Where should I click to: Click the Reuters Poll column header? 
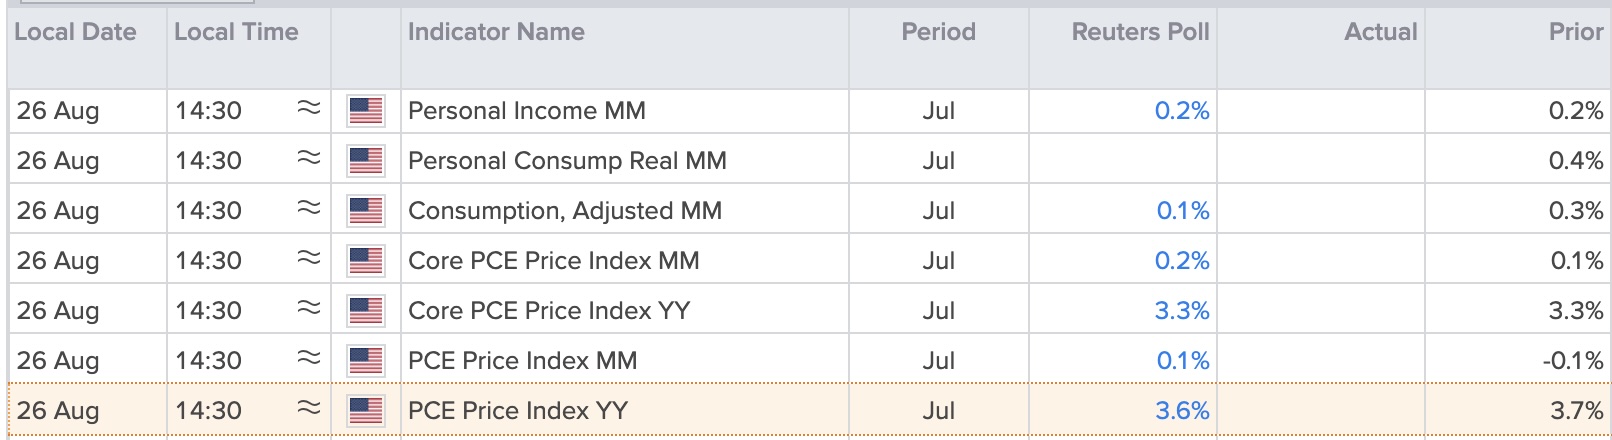coord(1140,32)
